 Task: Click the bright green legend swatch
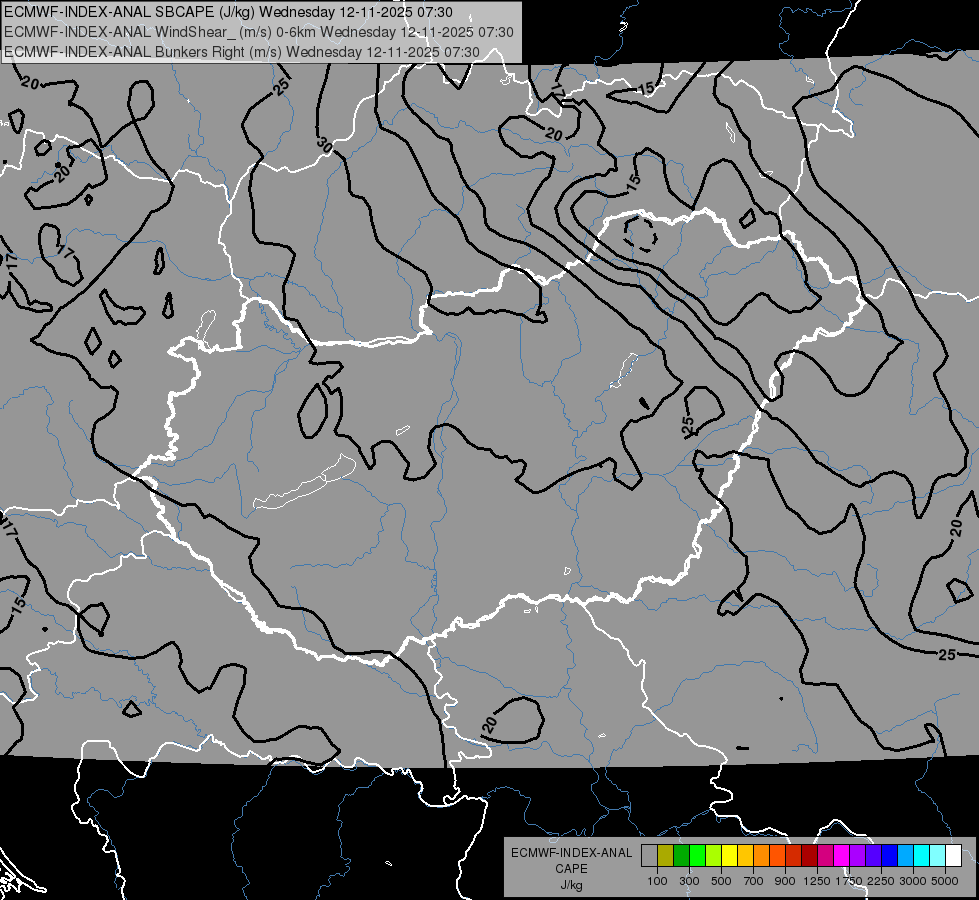(697, 855)
